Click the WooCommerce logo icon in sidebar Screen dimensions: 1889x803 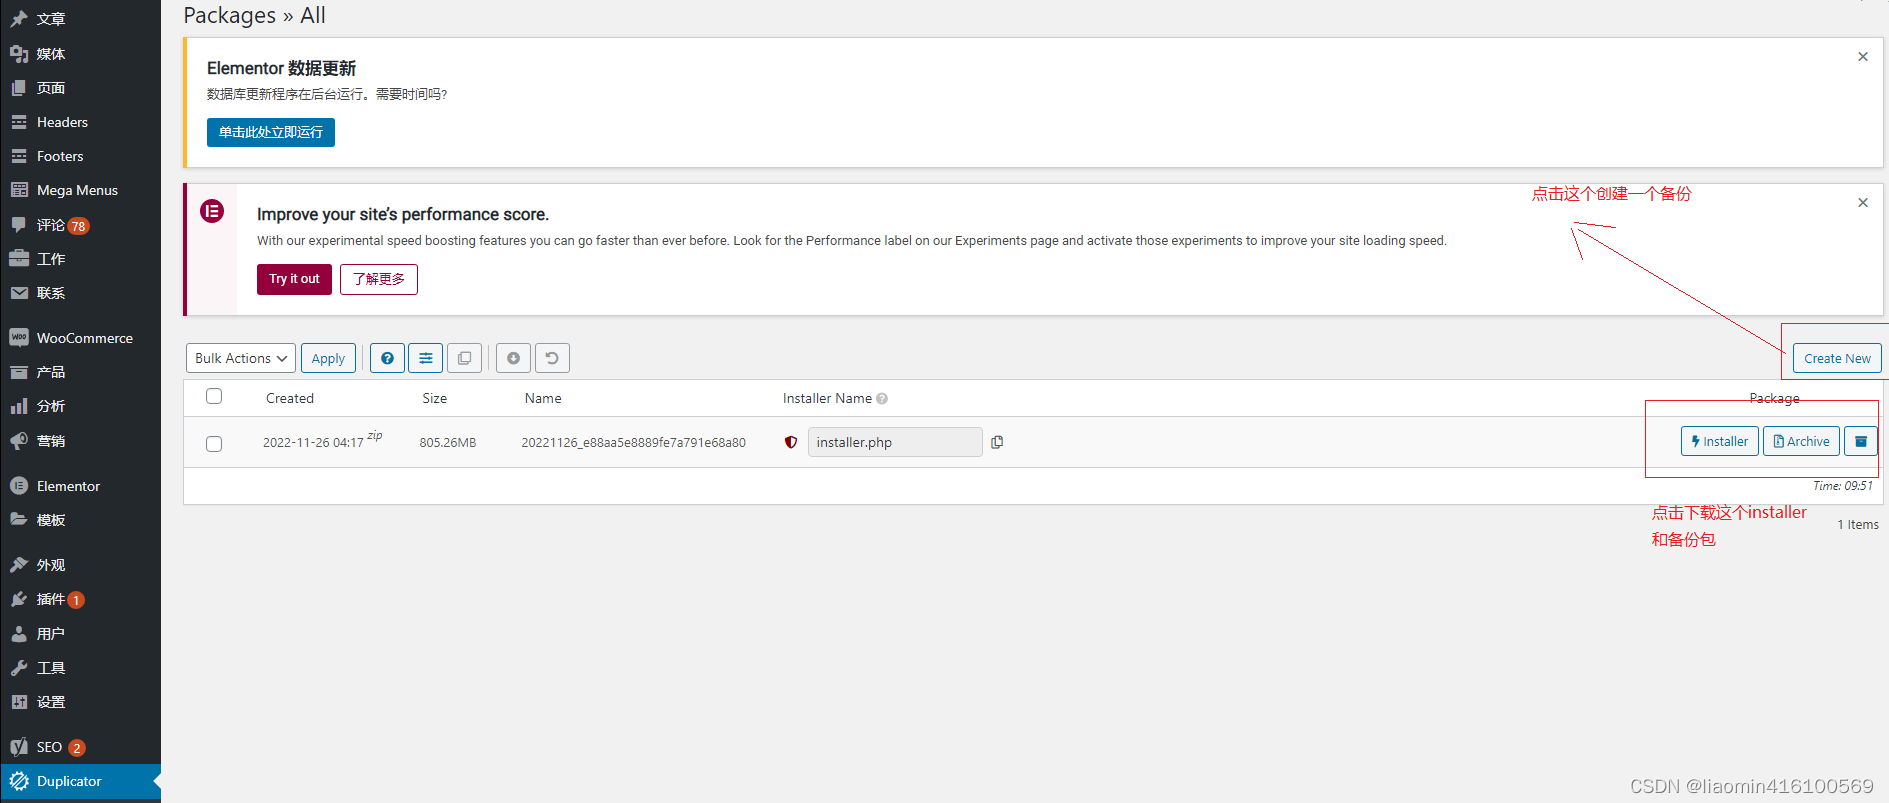coord(19,338)
